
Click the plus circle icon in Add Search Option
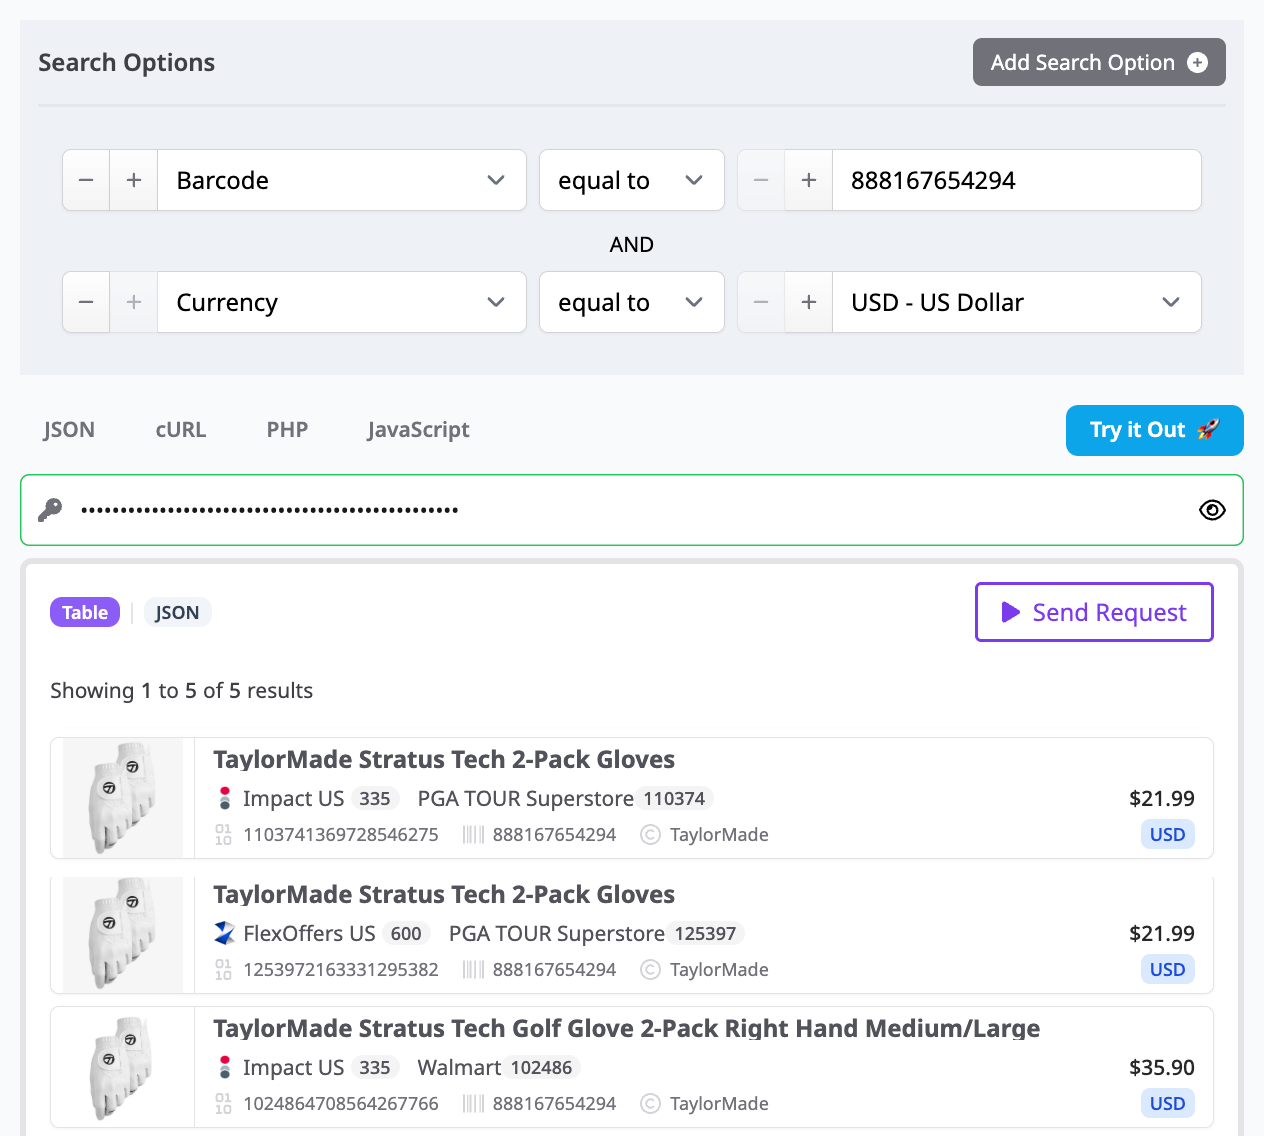(1197, 62)
